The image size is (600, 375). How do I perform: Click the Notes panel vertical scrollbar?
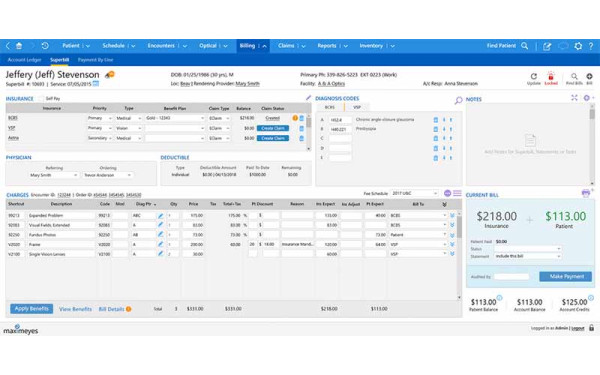(x=592, y=145)
